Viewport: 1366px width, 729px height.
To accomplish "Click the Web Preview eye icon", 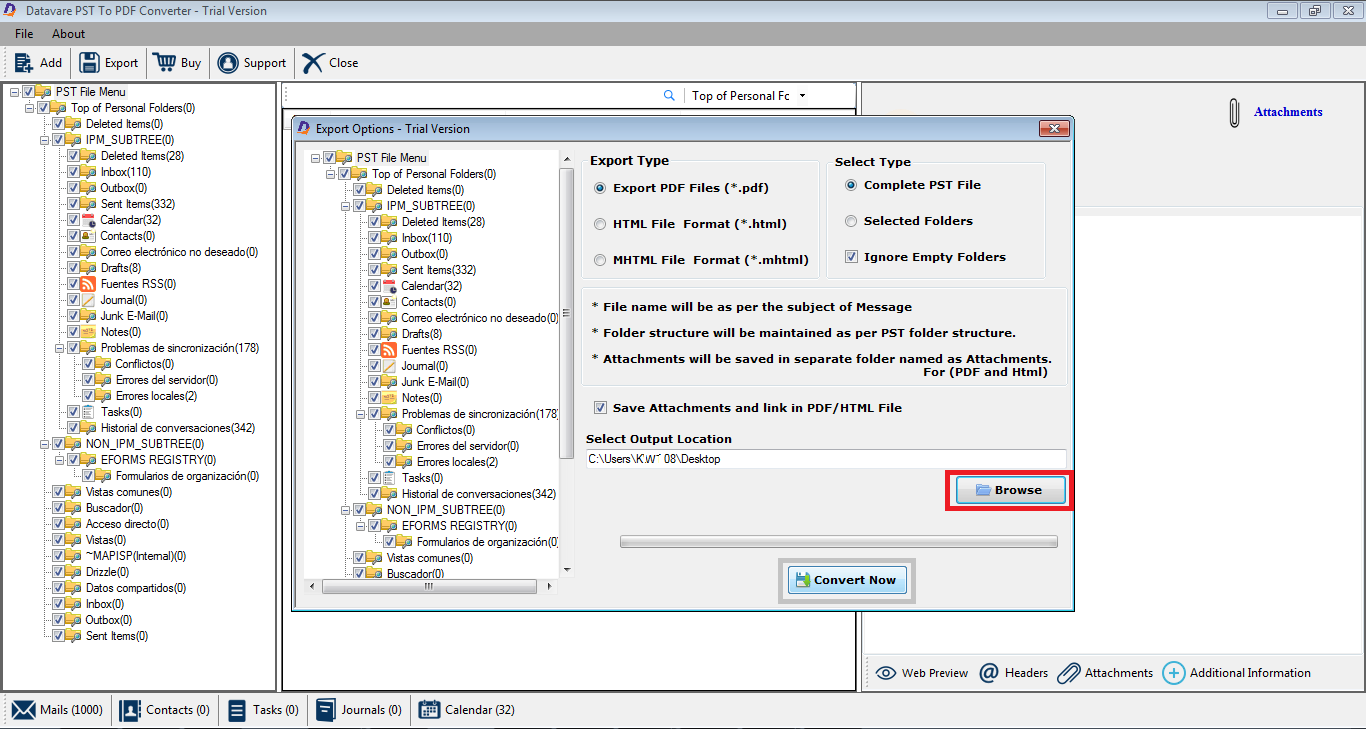I will coord(886,673).
